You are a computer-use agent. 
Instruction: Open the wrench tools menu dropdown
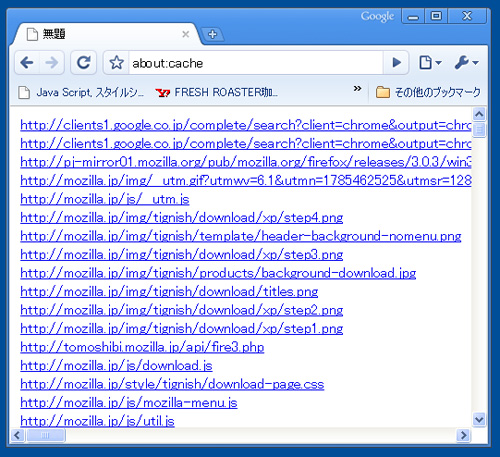pos(467,63)
